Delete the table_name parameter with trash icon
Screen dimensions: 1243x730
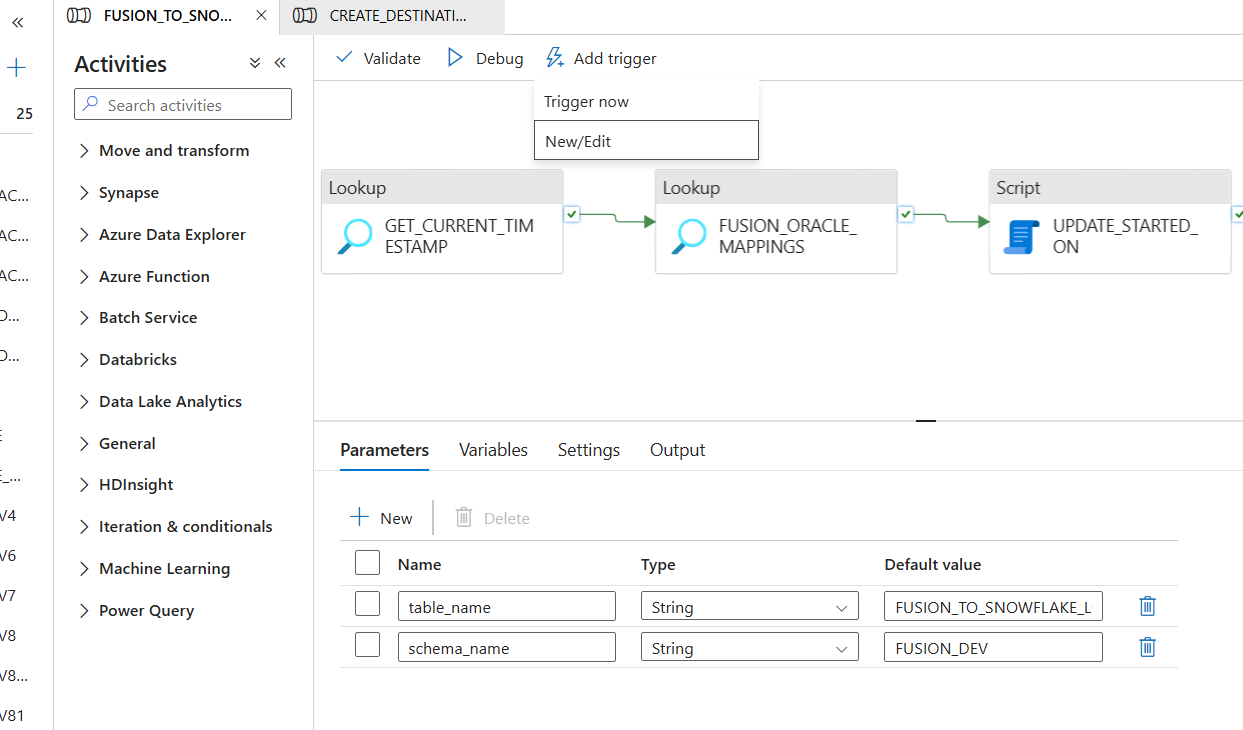pyautogui.click(x=1148, y=606)
